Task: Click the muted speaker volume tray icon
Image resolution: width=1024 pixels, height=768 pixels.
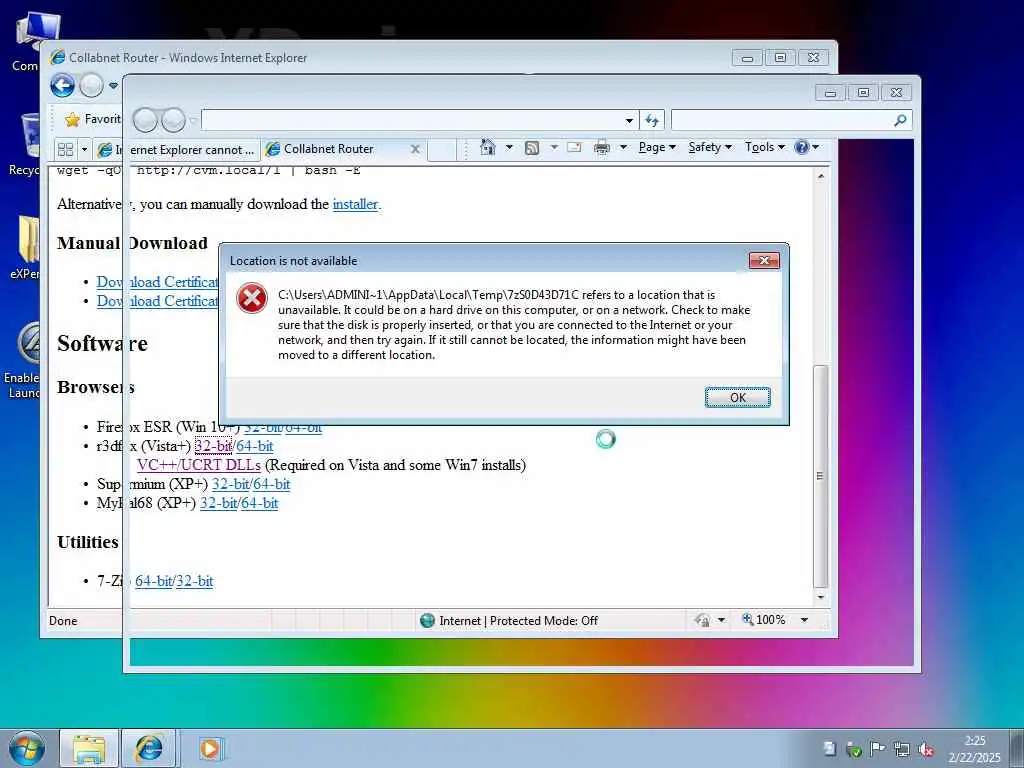Action: tap(925, 750)
